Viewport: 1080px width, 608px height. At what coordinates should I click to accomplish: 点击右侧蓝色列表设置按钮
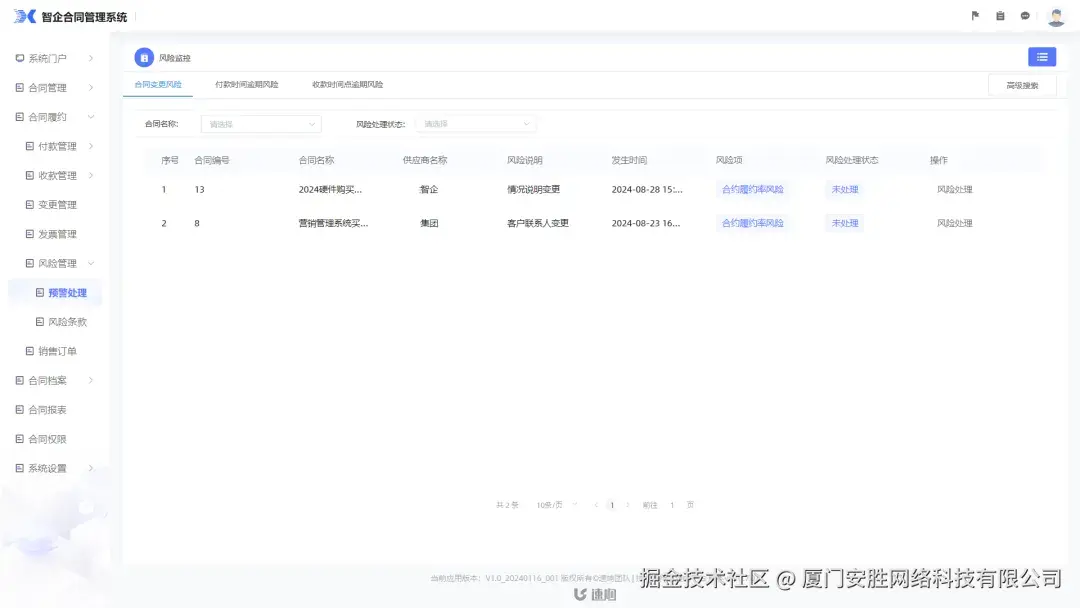[x=1042, y=57]
